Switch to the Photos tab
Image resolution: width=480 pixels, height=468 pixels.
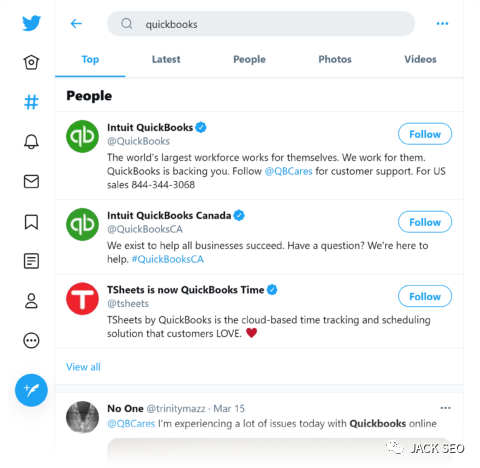point(335,59)
